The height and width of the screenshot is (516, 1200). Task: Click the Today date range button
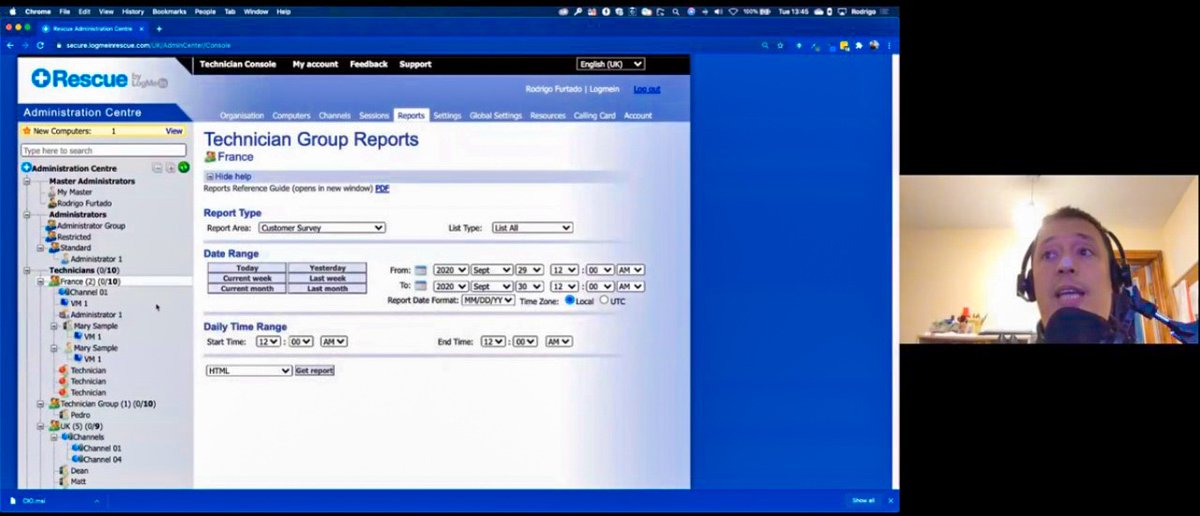(x=247, y=268)
